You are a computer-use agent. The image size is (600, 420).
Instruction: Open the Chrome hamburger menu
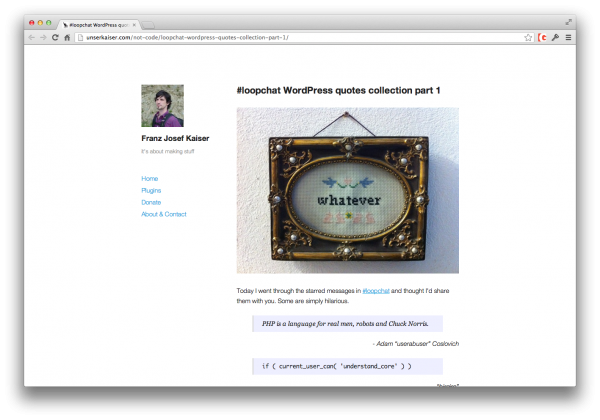tap(568, 37)
